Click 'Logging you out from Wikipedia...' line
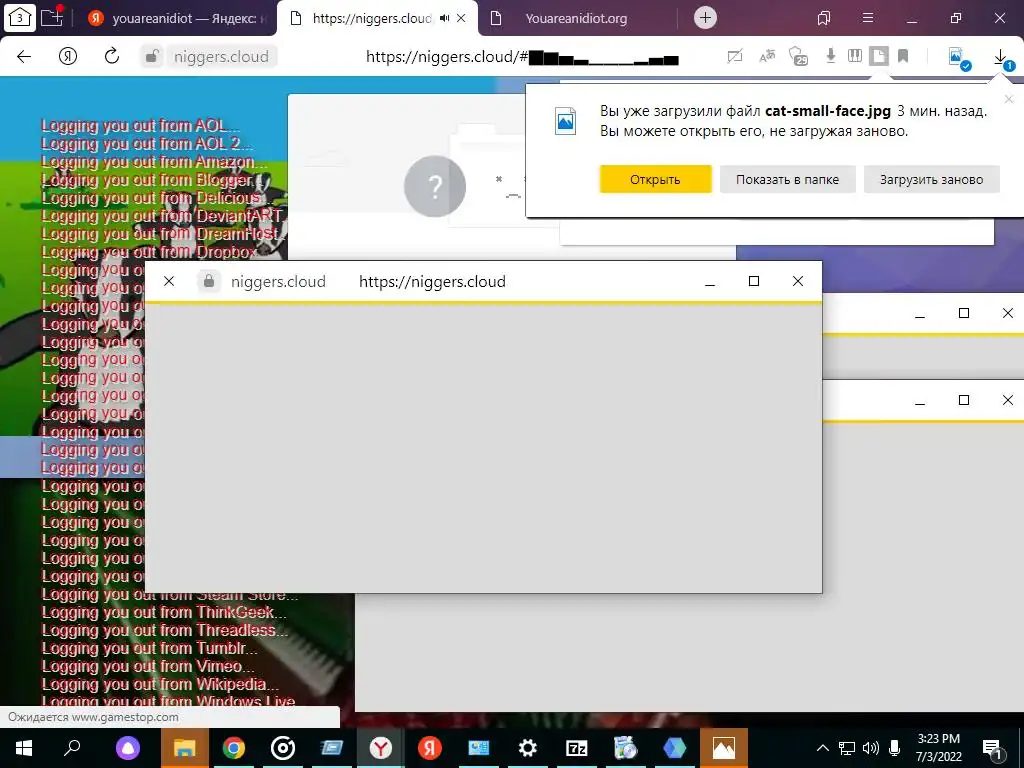Screen dimensions: 1024x768 pyautogui.click(x=161, y=684)
